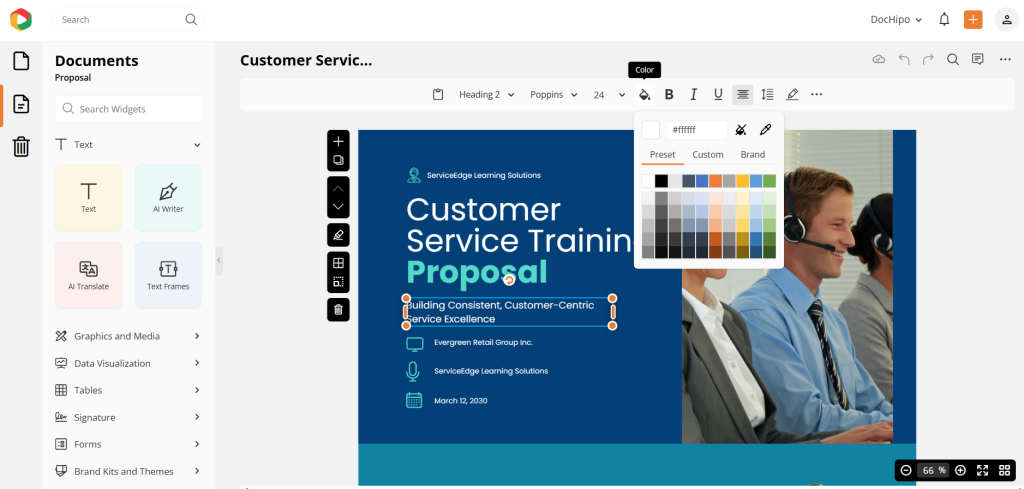Open the Trash sidebar icon
Screen dimensions: 1024x489
22,146
